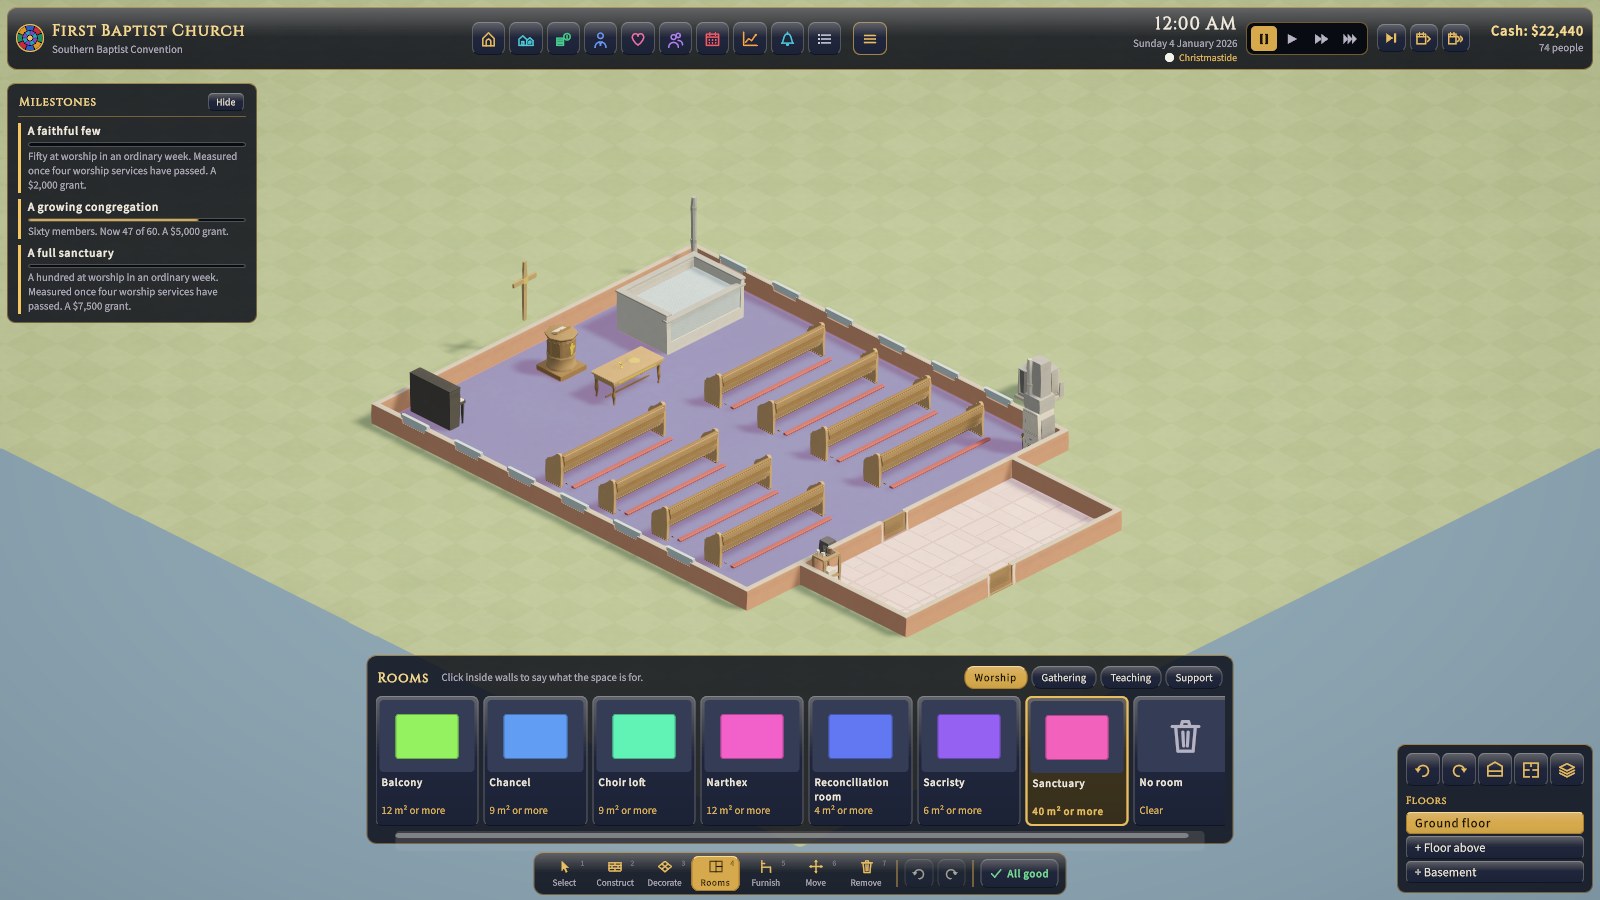This screenshot has width=1600, height=900.
Task: Click the floor plan grid icon
Action: click(1531, 770)
